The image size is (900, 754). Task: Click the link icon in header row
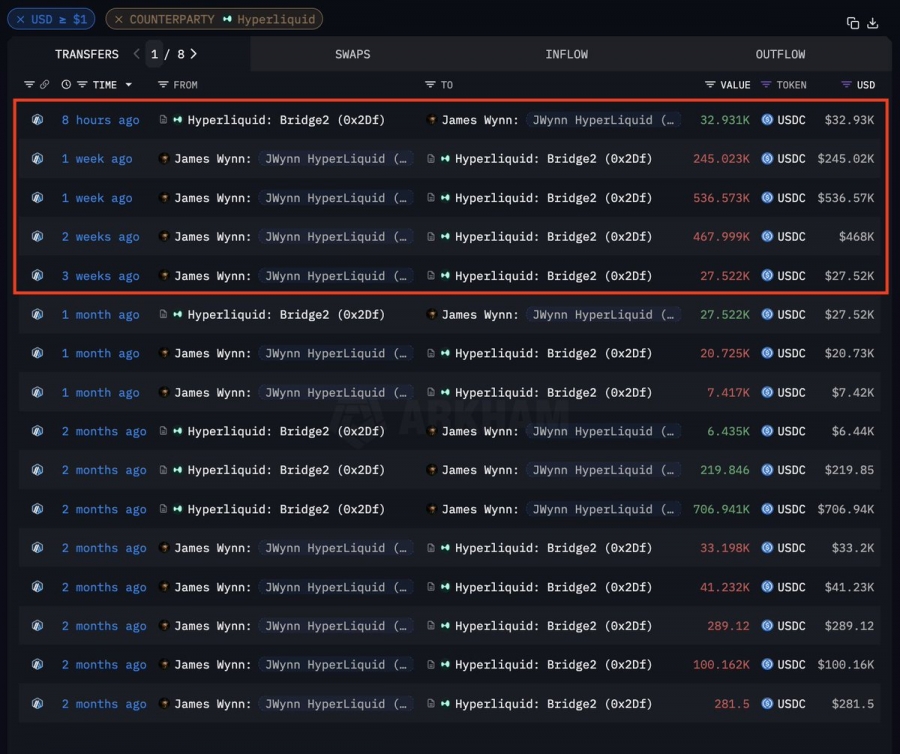(x=44, y=85)
